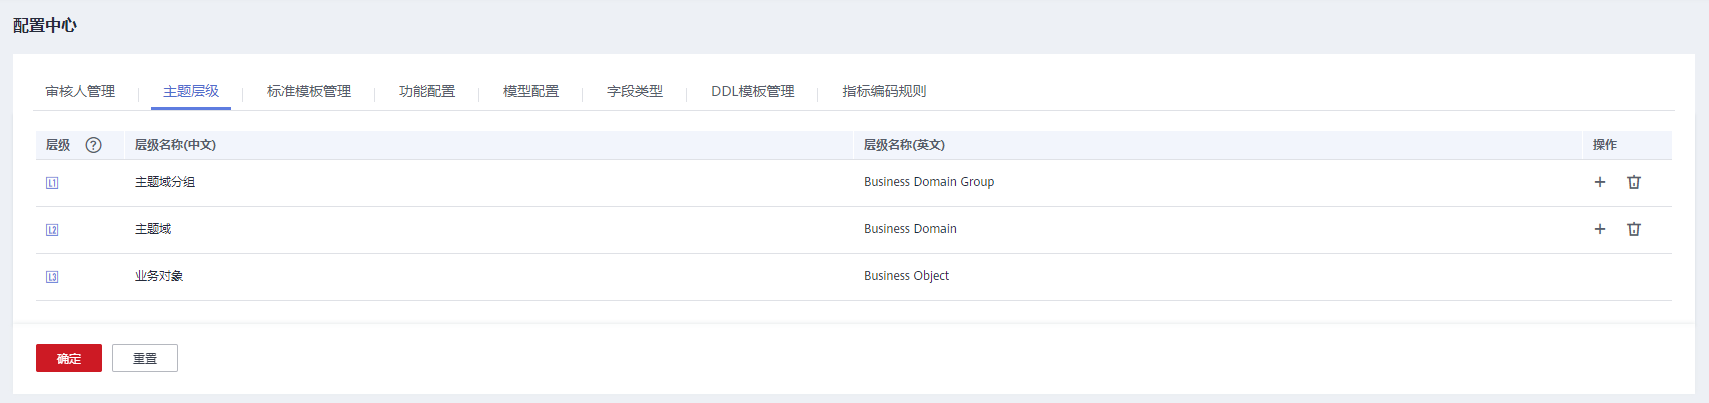1709x403 pixels.
Task: Switch to the 字段类型 tab
Action: (x=635, y=91)
